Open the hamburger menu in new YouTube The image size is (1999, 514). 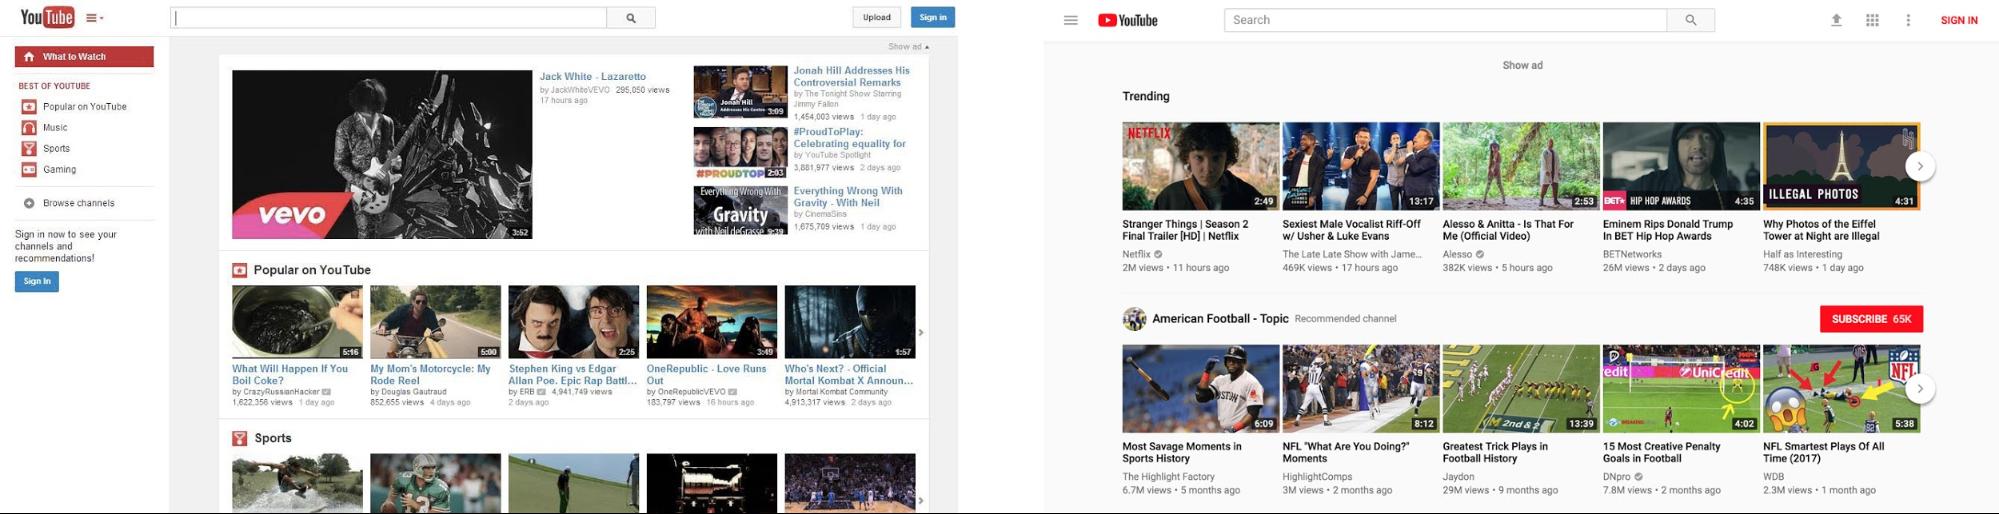click(x=1071, y=20)
